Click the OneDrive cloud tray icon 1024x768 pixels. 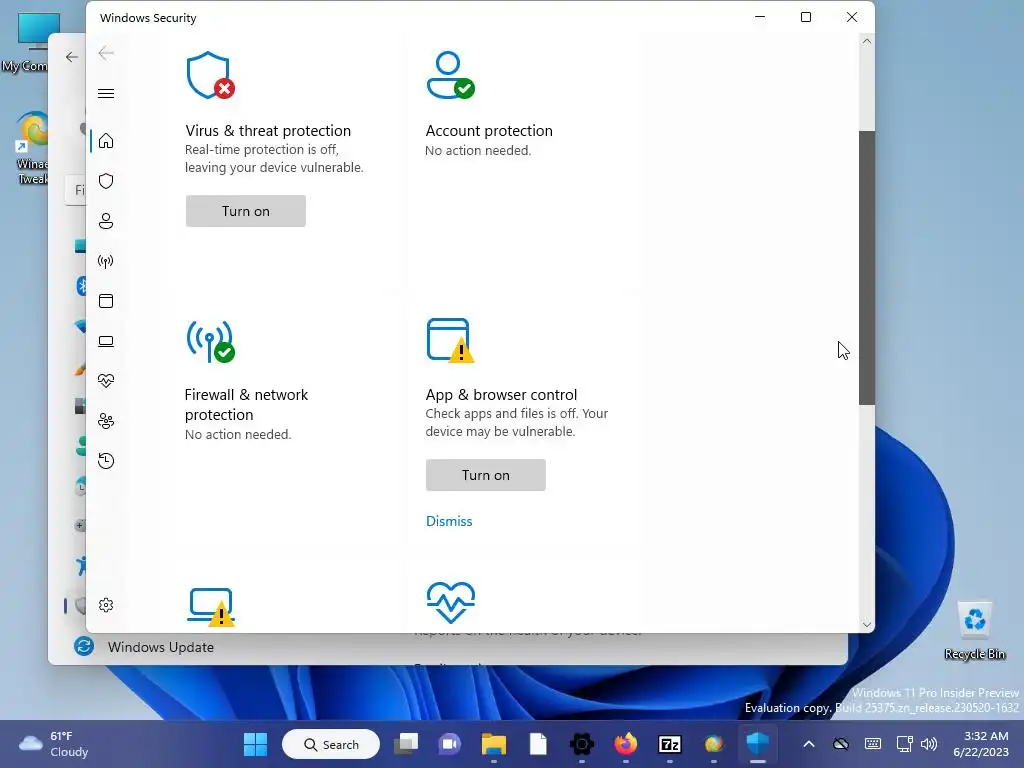(x=841, y=744)
